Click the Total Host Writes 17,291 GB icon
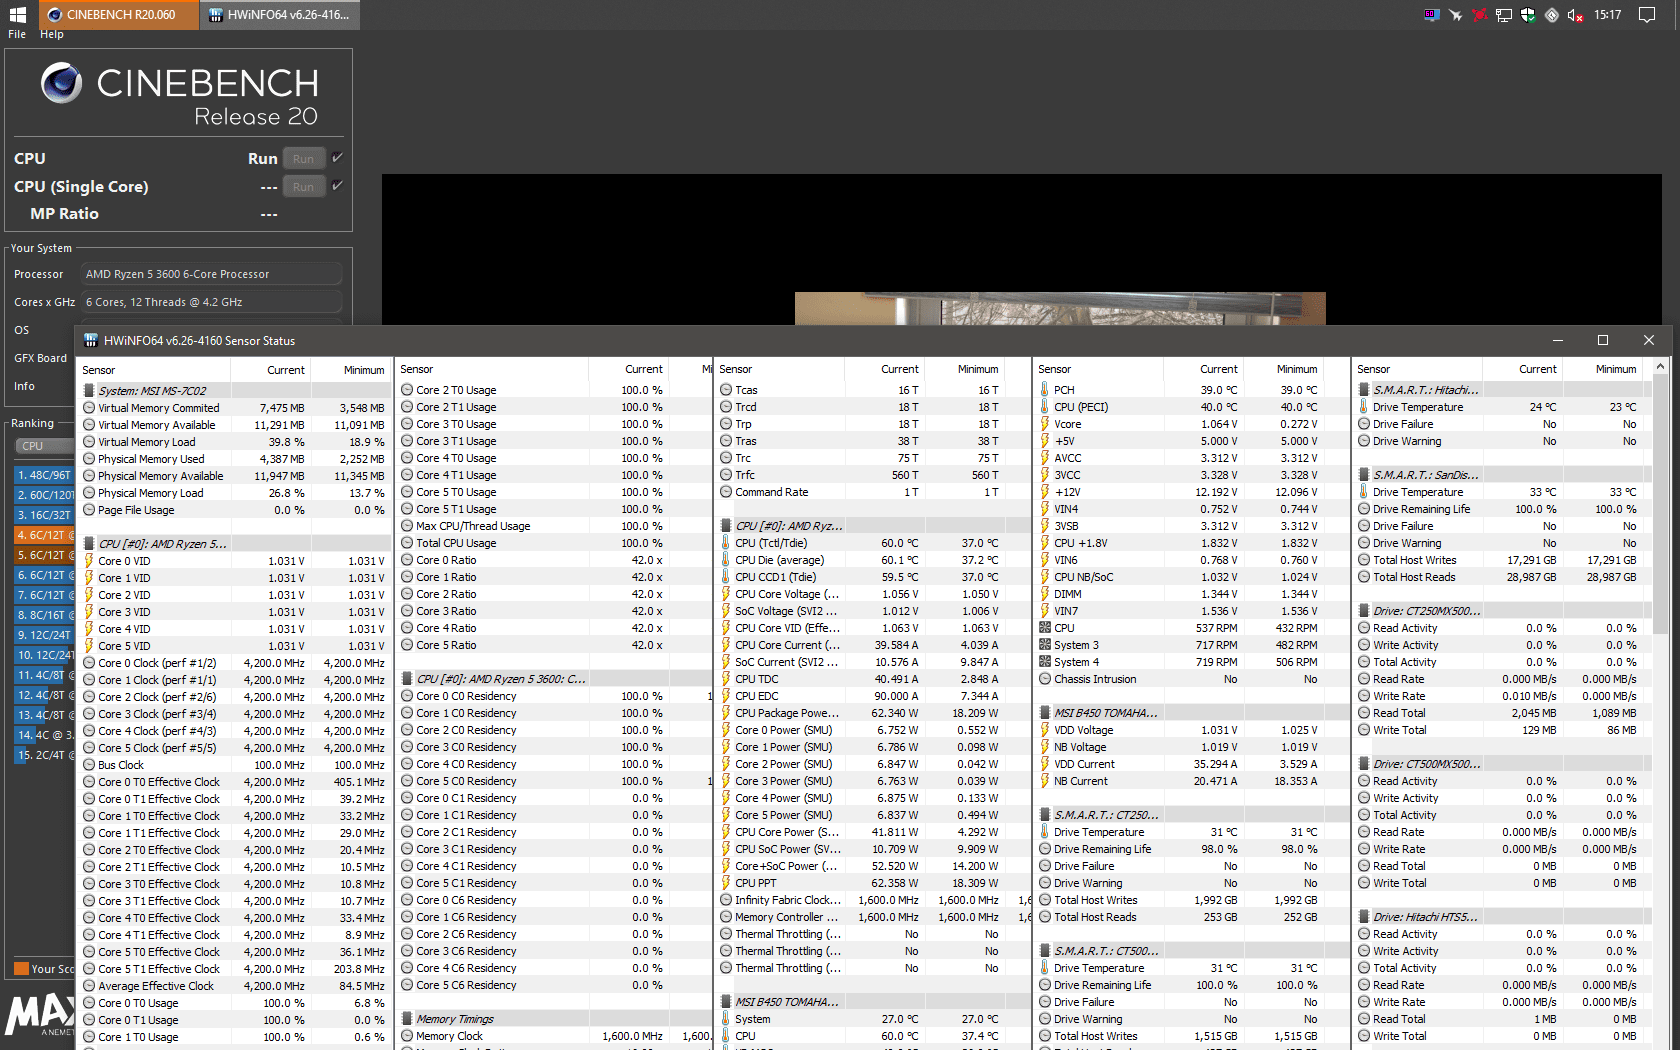This screenshot has height=1050, width=1680. pos(1364,560)
